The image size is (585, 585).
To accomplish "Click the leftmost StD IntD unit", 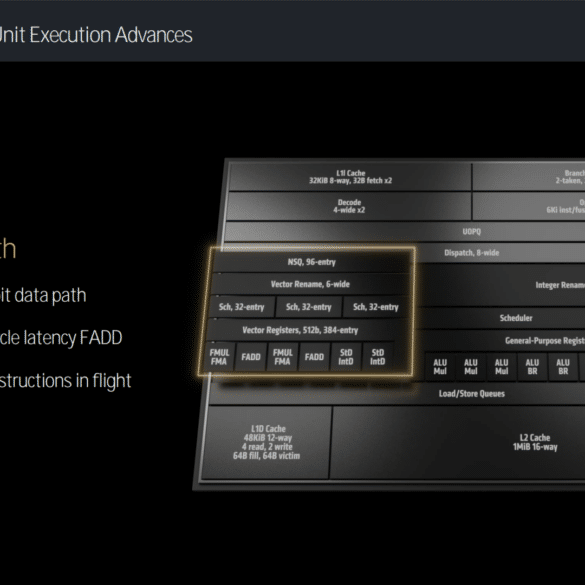I will (x=346, y=357).
